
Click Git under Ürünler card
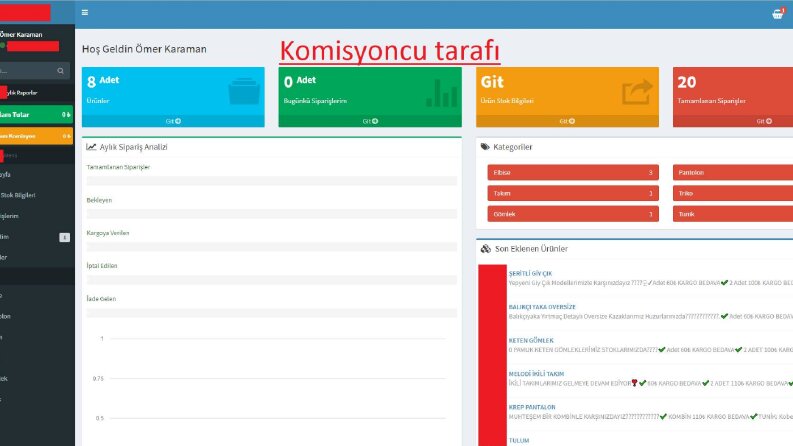pyautogui.click(x=173, y=121)
